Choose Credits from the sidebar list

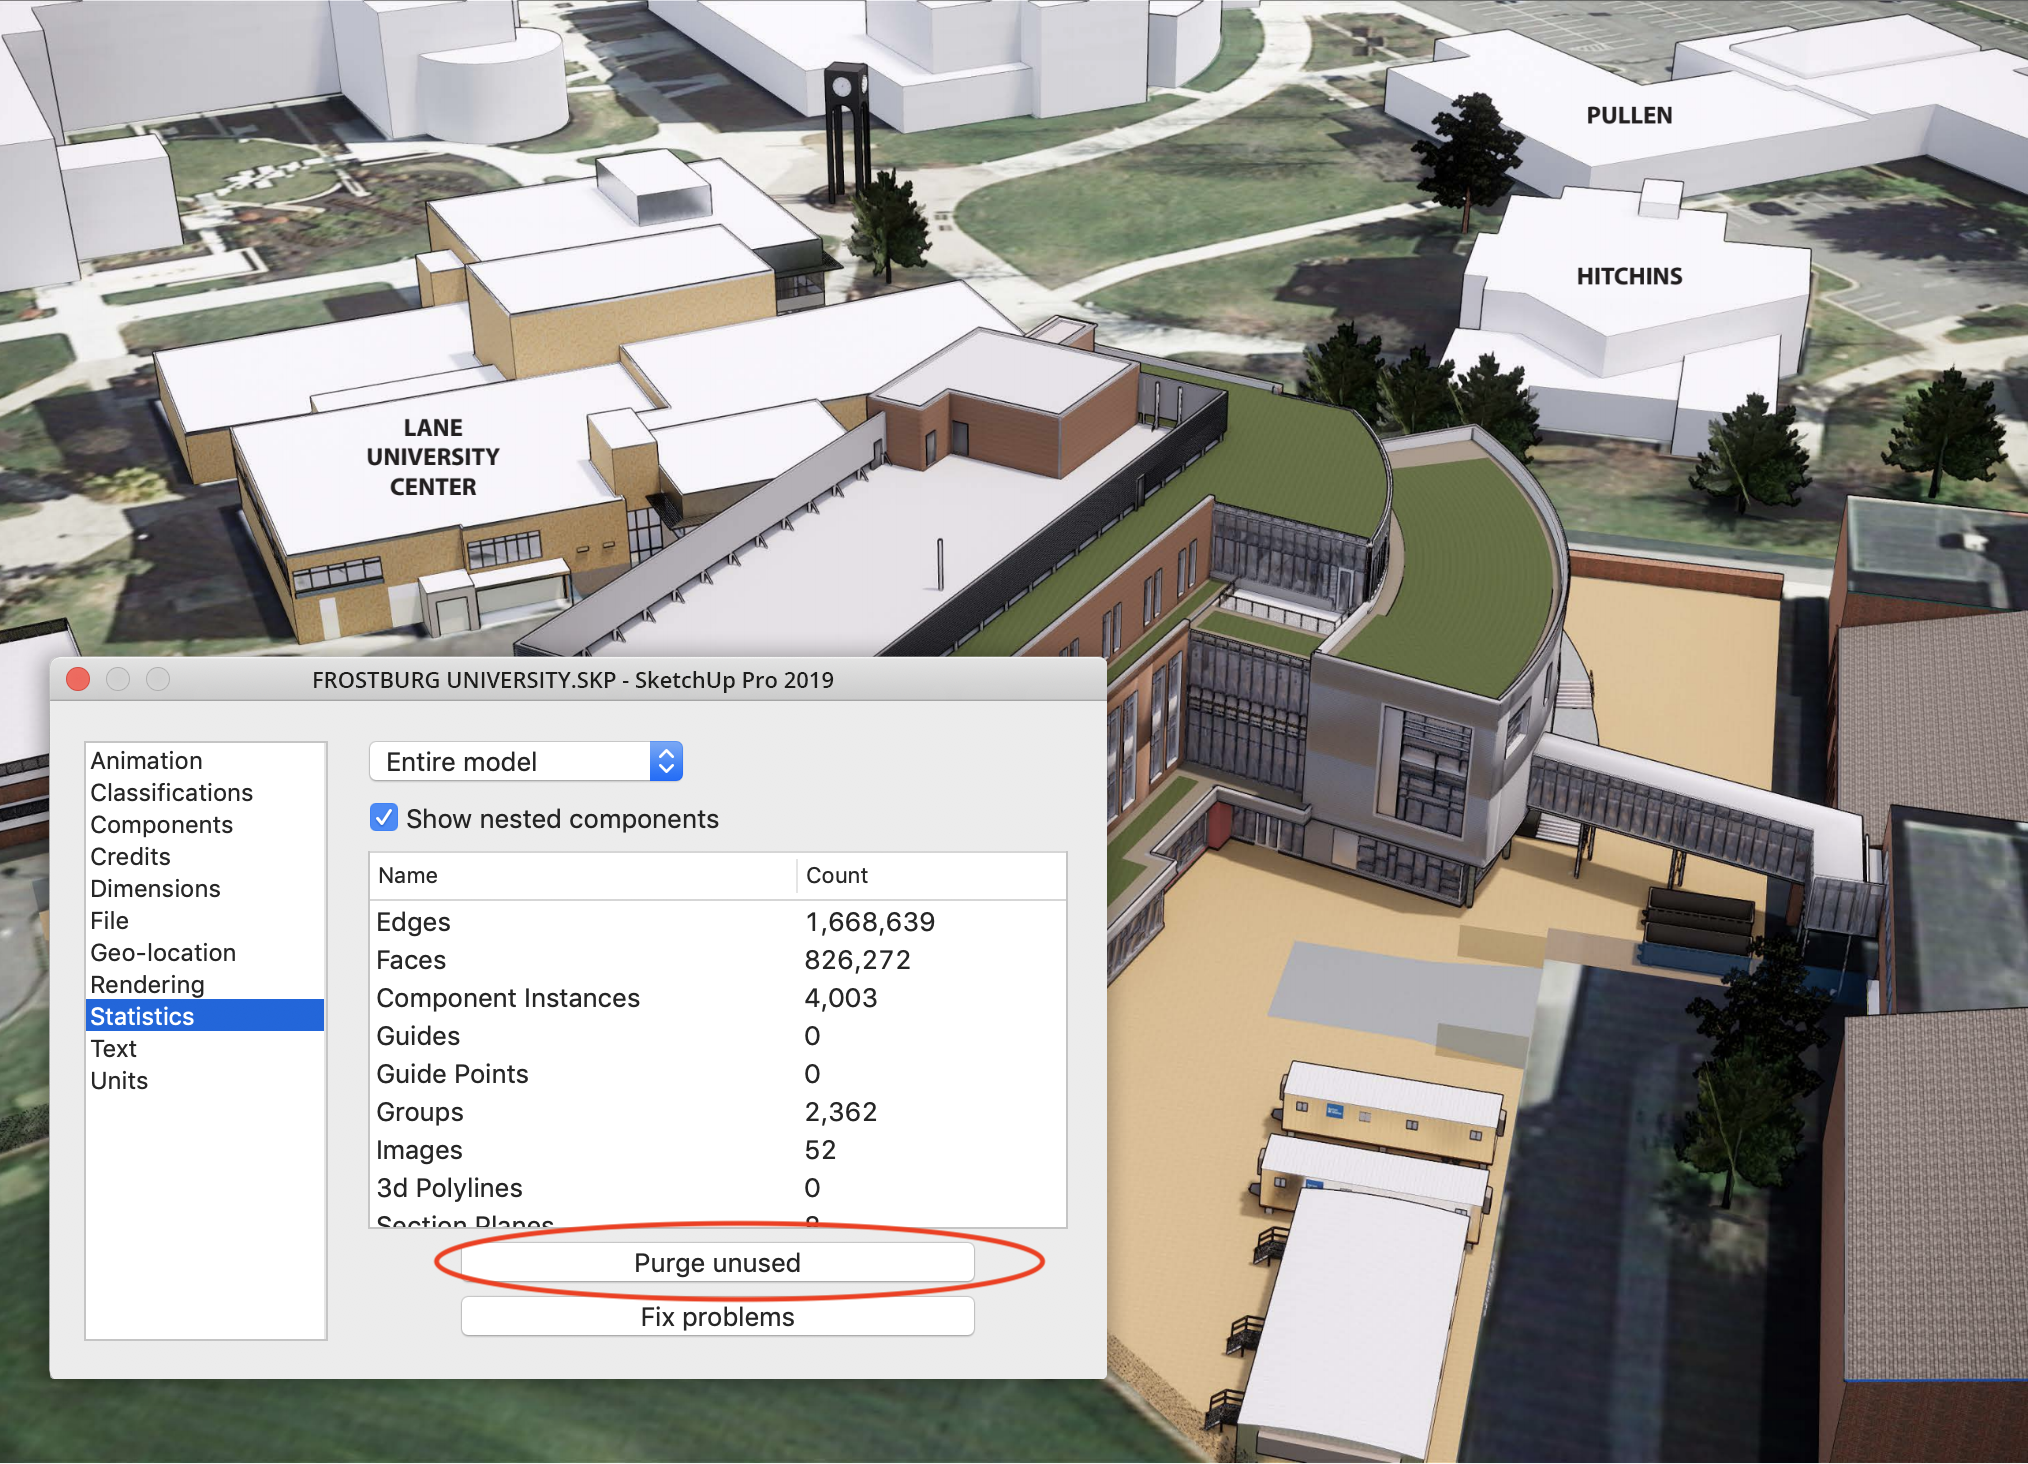(130, 856)
